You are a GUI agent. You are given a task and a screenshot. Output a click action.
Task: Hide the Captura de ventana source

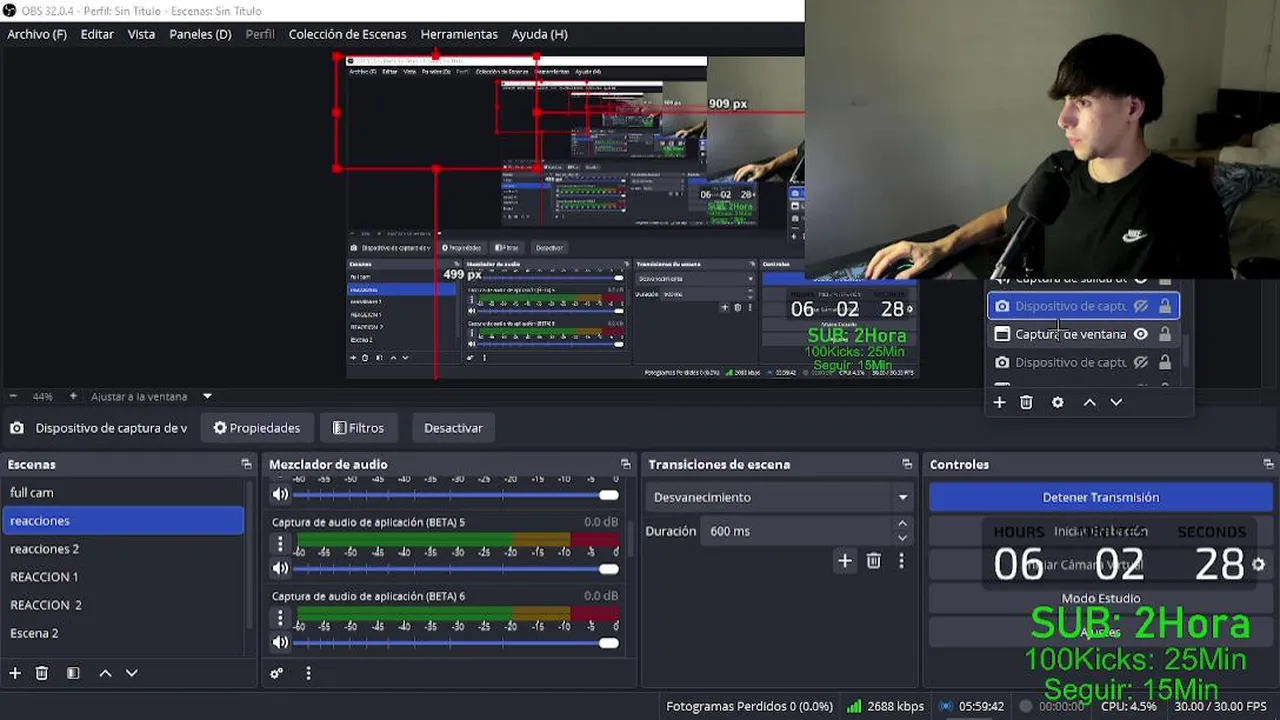[x=1141, y=334]
